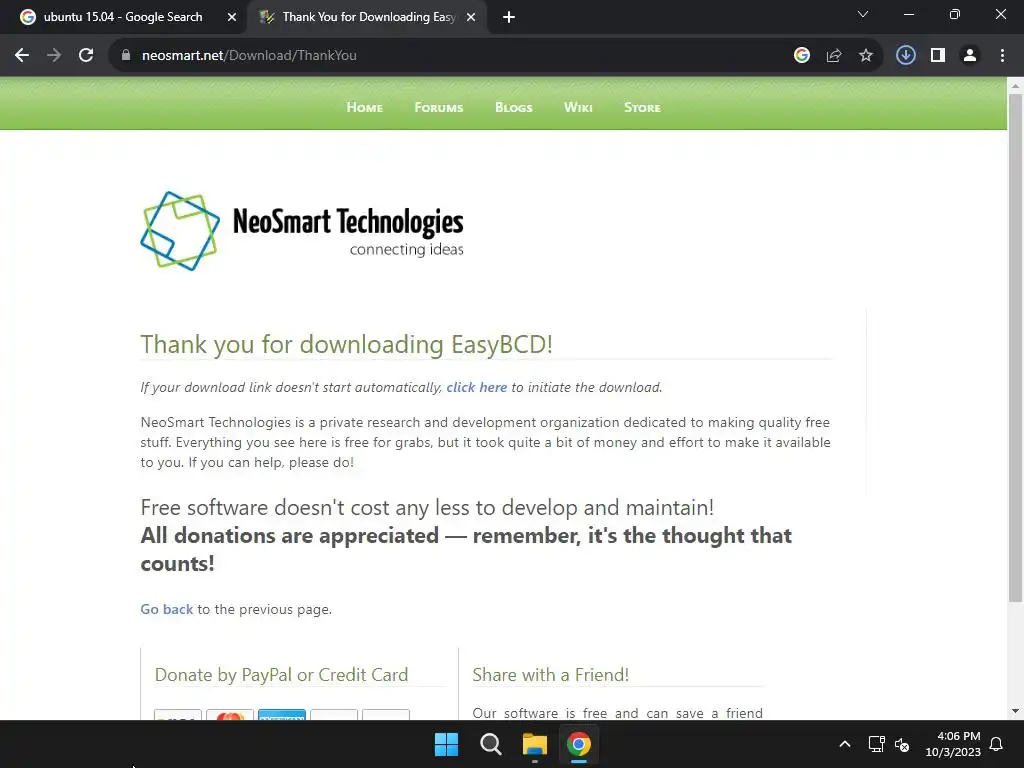Screen dimensions: 1024x768
Task: Close the Thank You for Downloading tab
Action: [471, 18]
